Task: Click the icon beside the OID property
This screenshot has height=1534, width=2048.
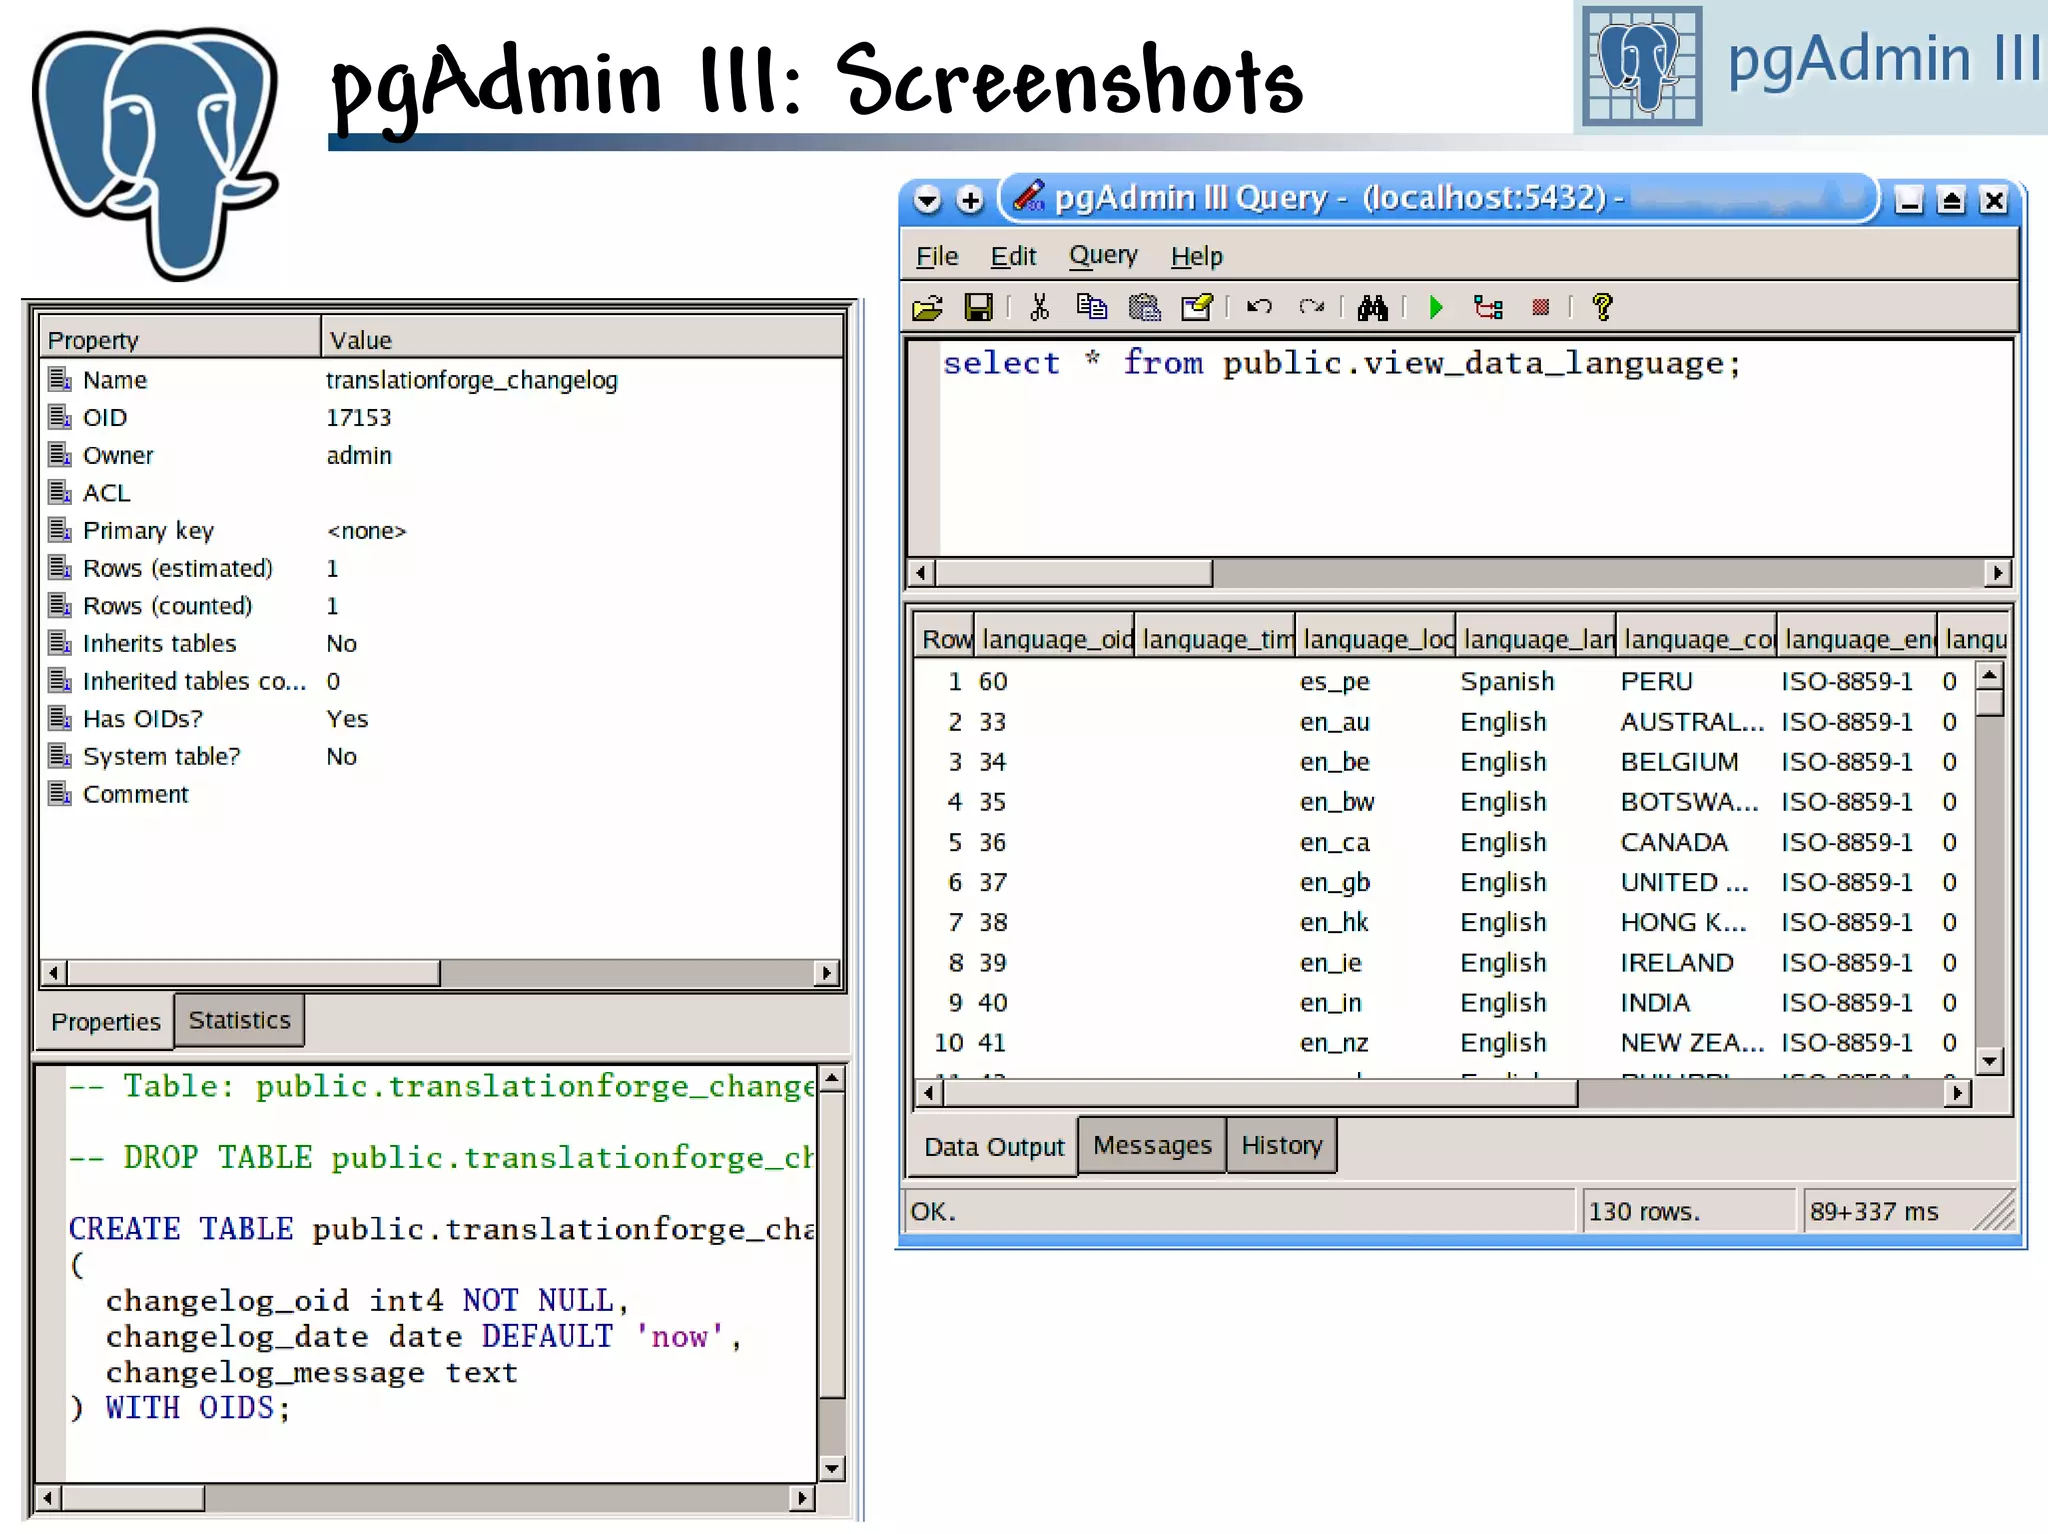Action: point(60,417)
